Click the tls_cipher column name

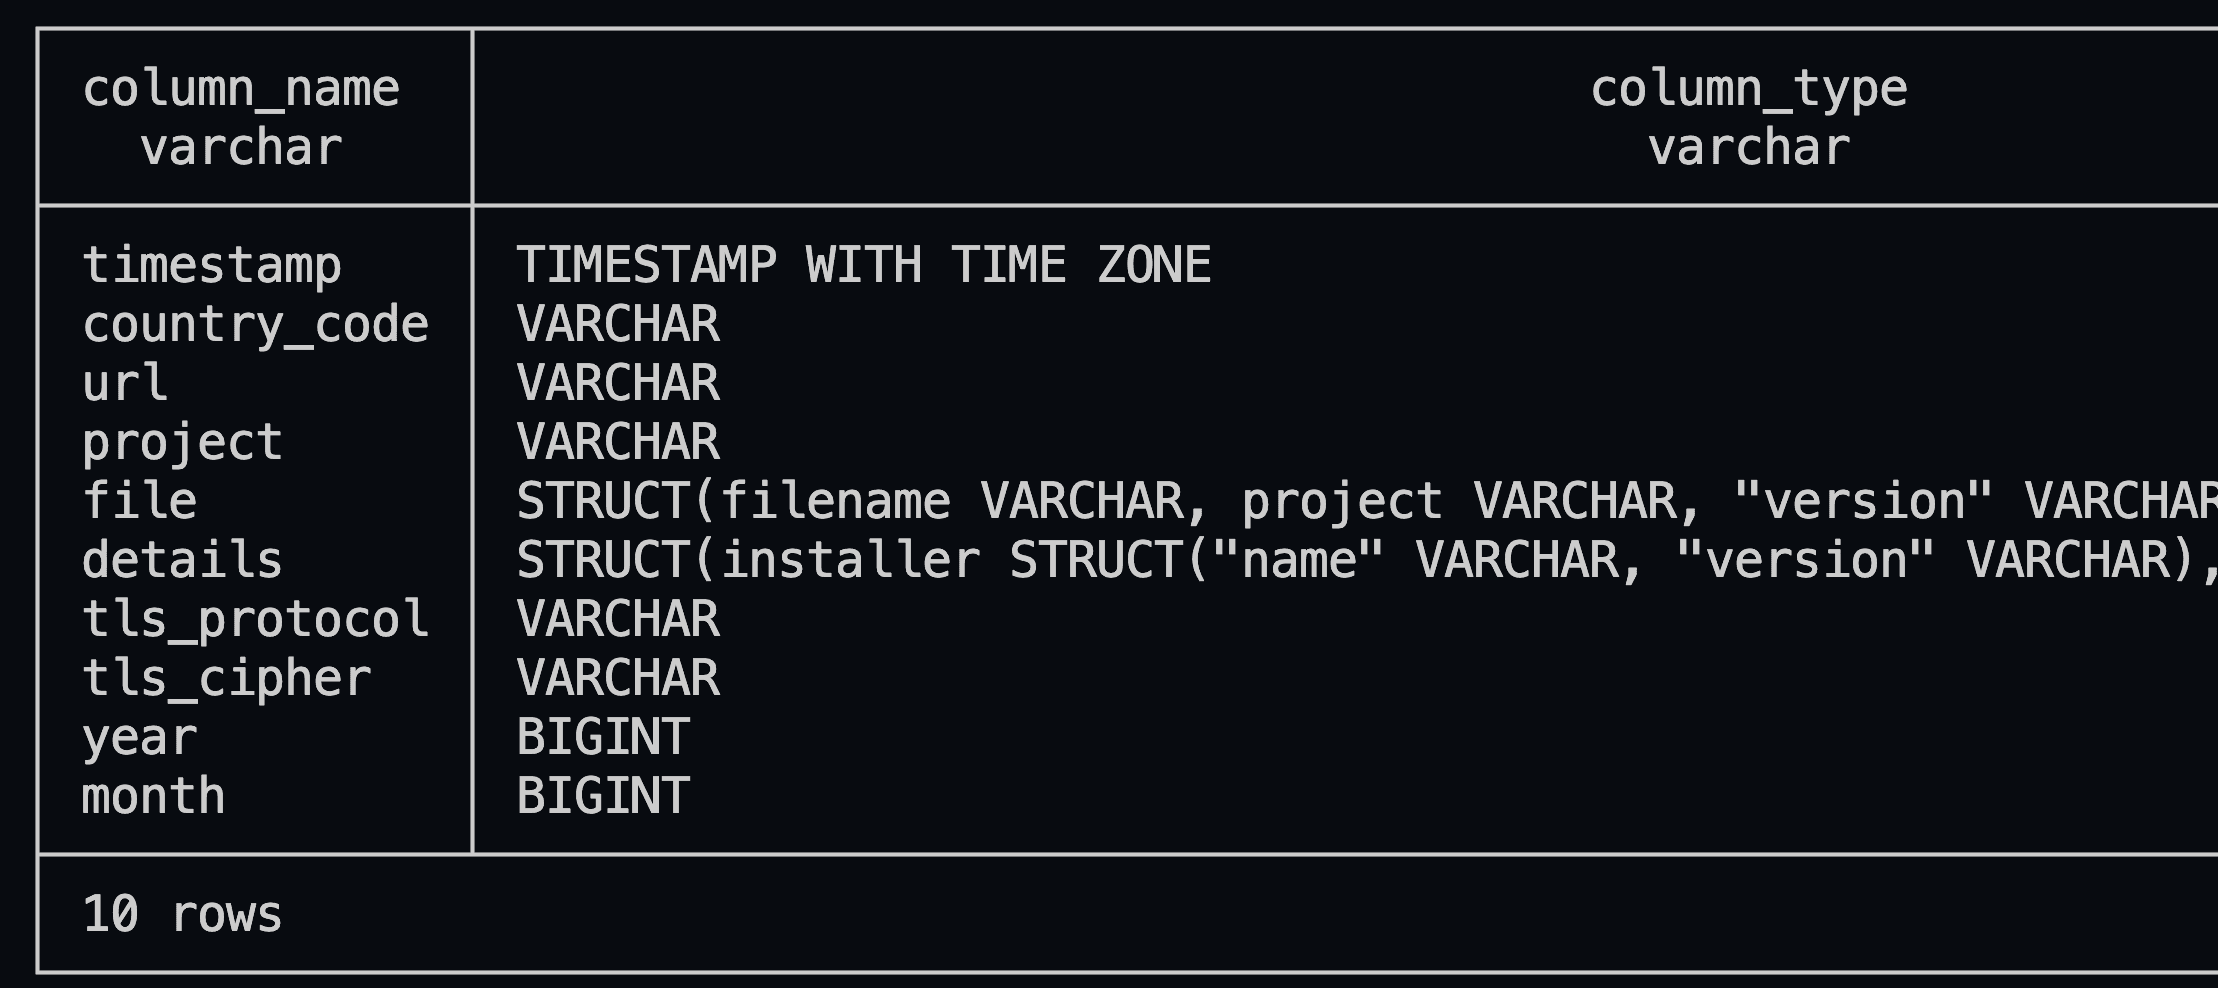coord(226,679)
